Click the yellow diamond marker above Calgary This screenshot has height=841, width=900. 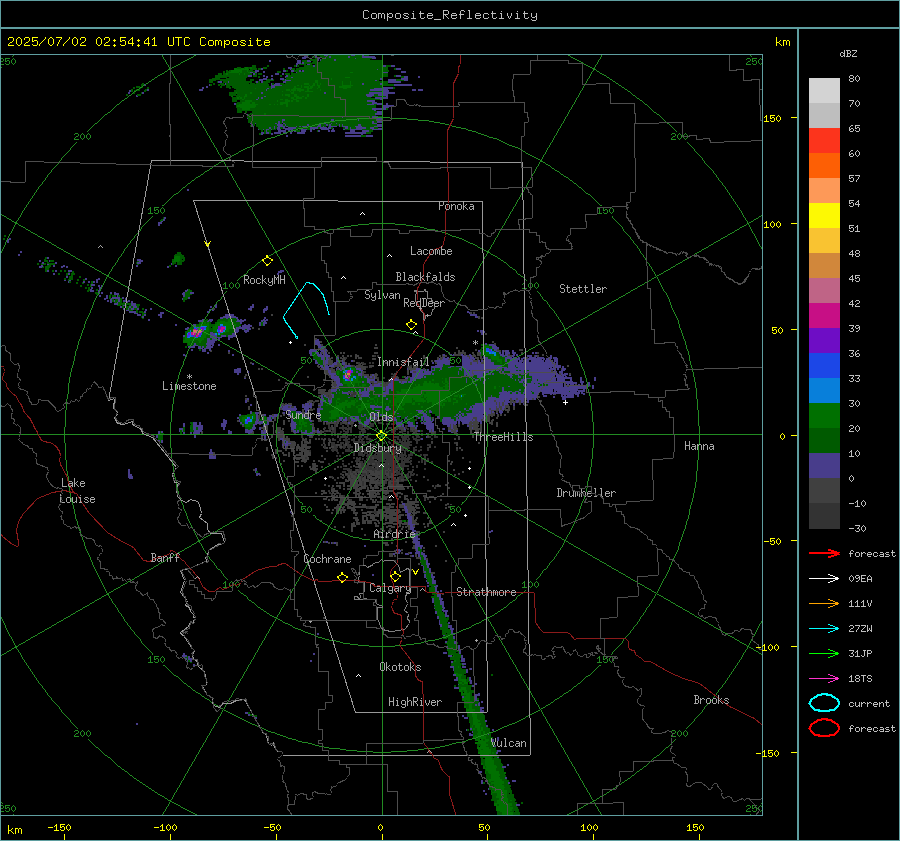tap(395, 576)
